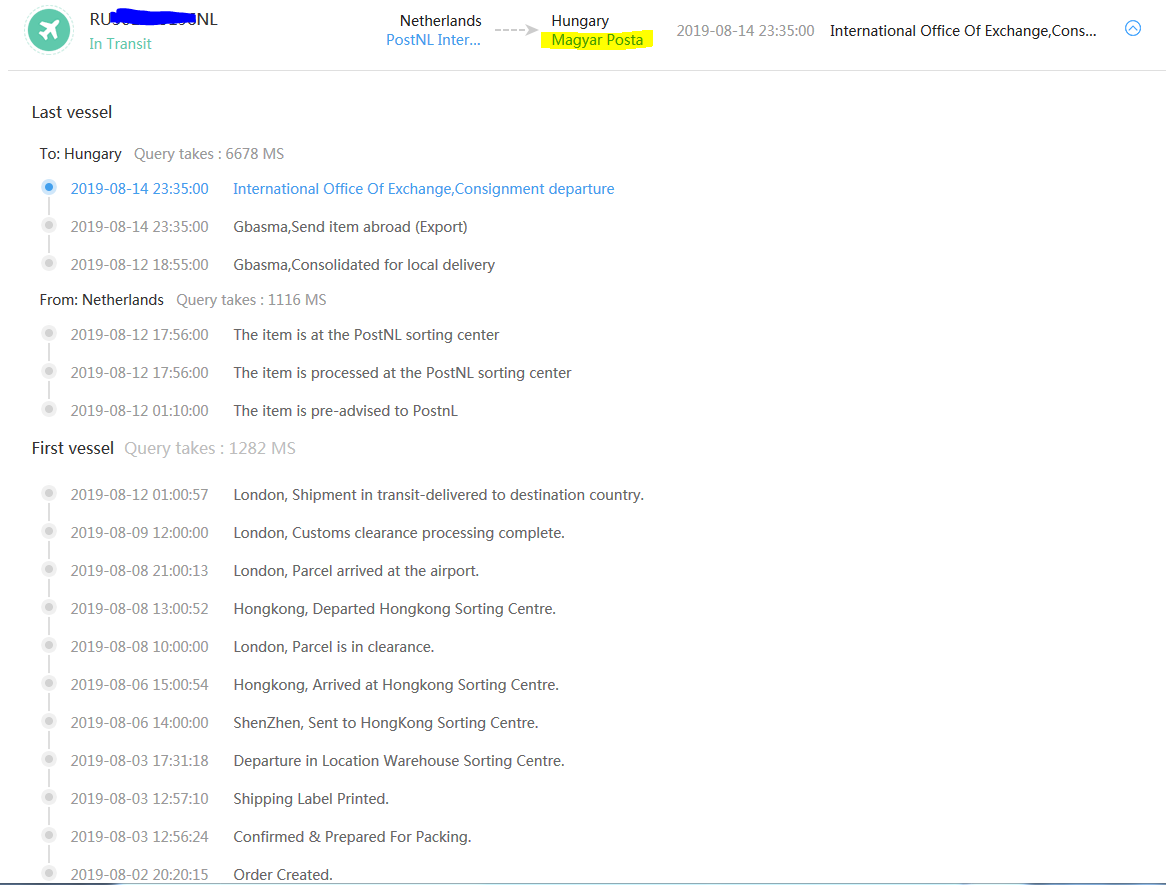Select Hongkong, Departed Hongkong Sorting Centre row
The image size is (1166, 885).
point(394,608)
